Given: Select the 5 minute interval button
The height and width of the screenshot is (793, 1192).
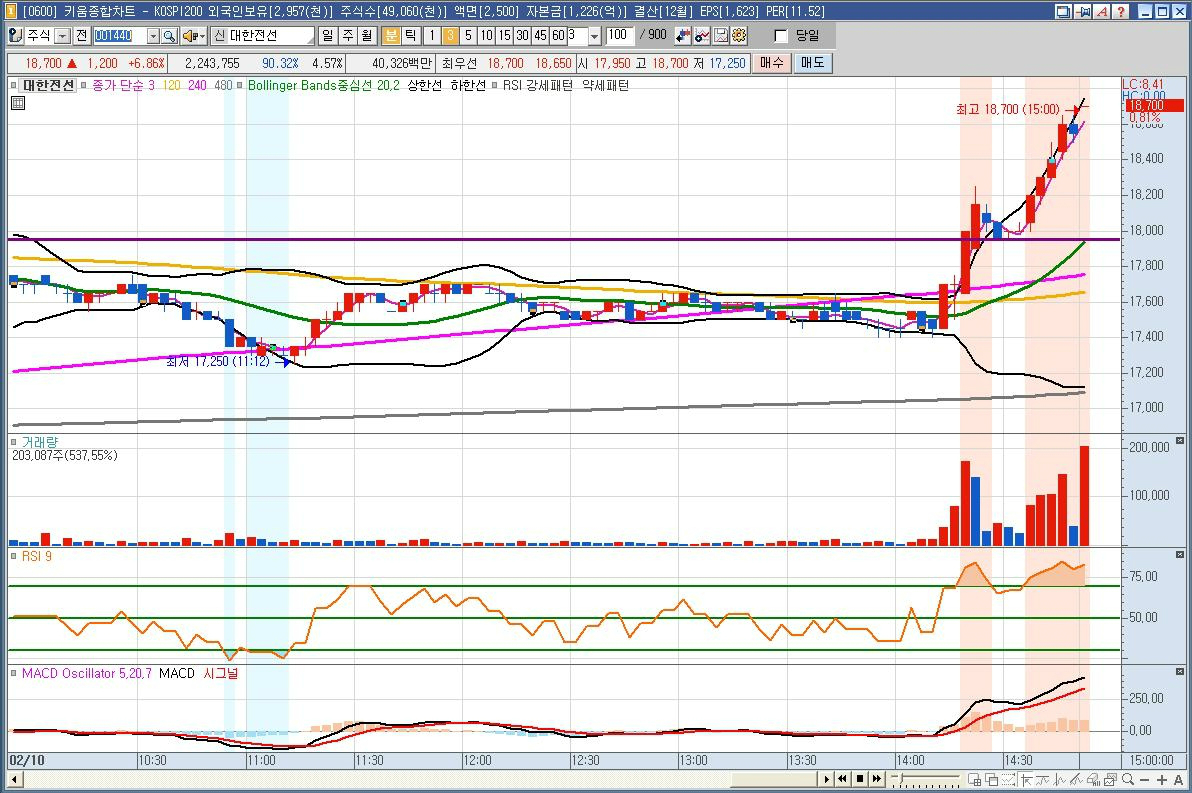Looking at the screenshot, I should coord(468,36).
